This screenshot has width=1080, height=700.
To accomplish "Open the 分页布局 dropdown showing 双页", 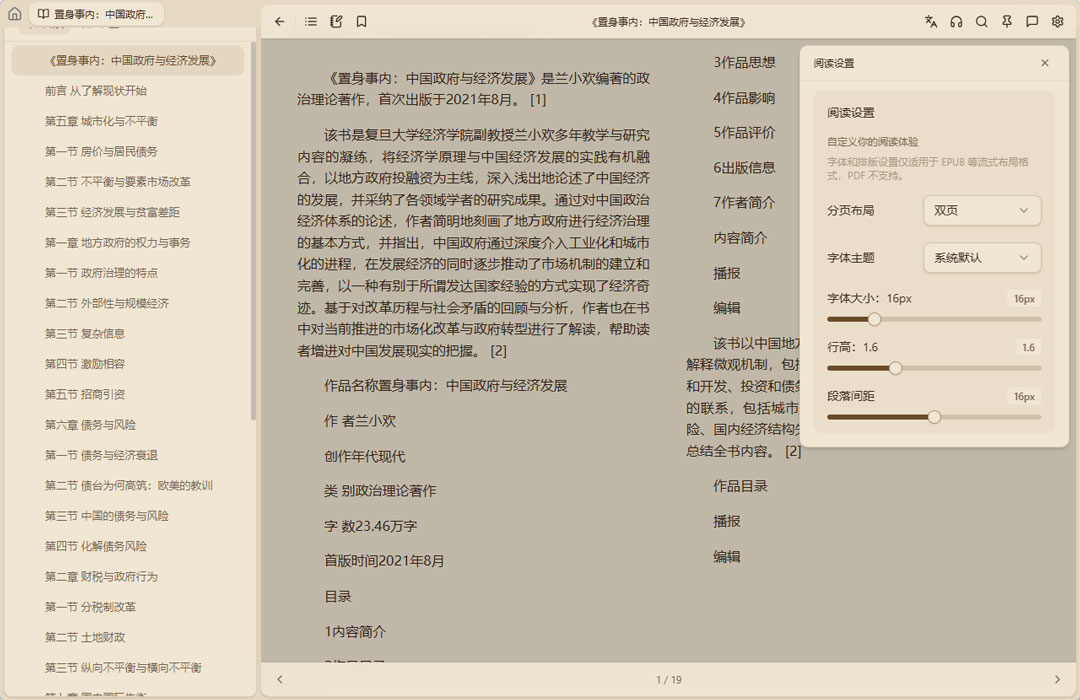I will click(x=981, y=211).
